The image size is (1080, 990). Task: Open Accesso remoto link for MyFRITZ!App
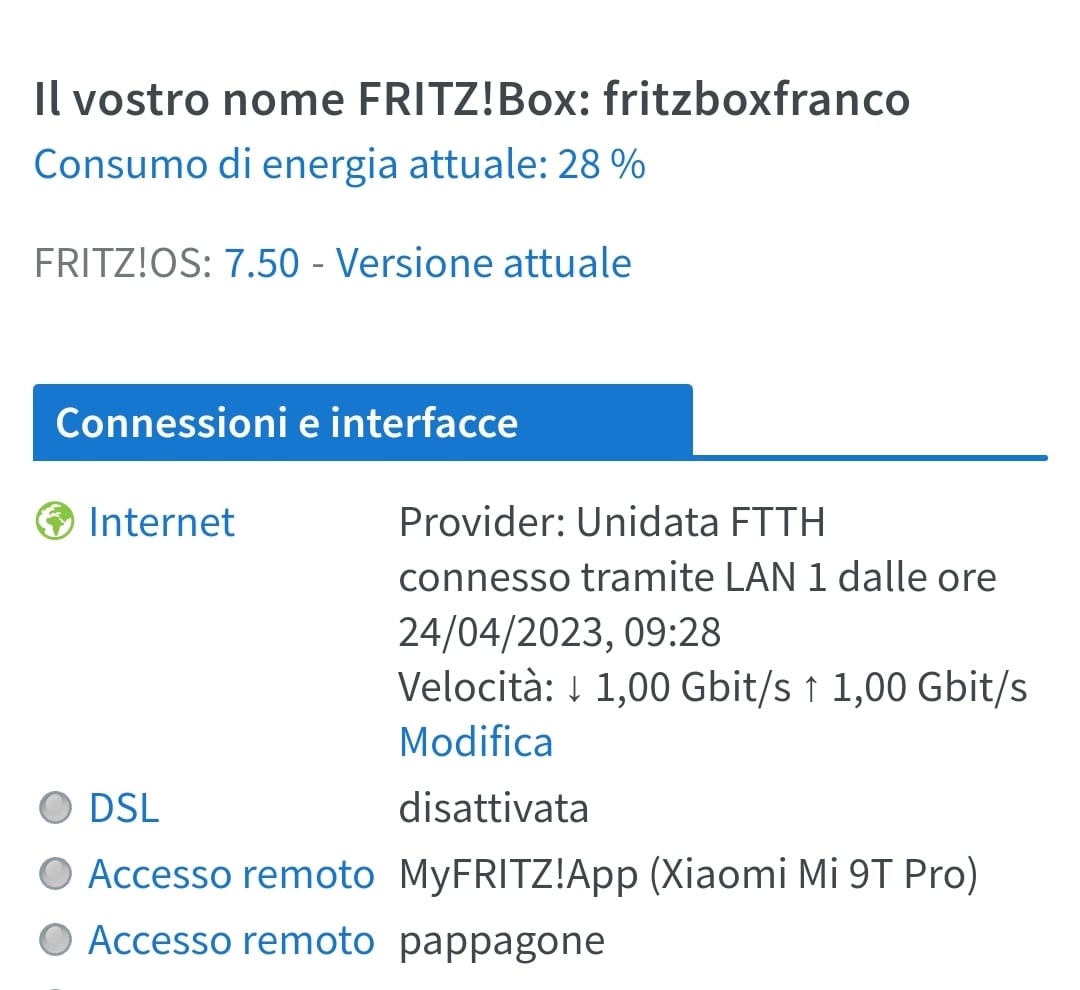[231, 875]
